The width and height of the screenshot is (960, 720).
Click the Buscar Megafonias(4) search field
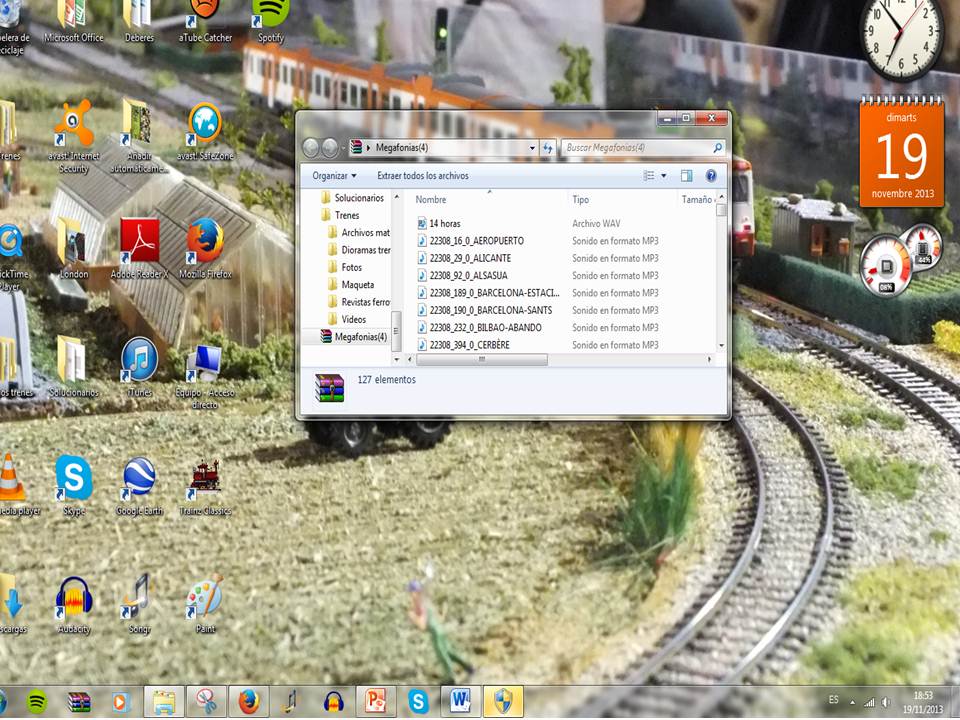pos(643,148)
